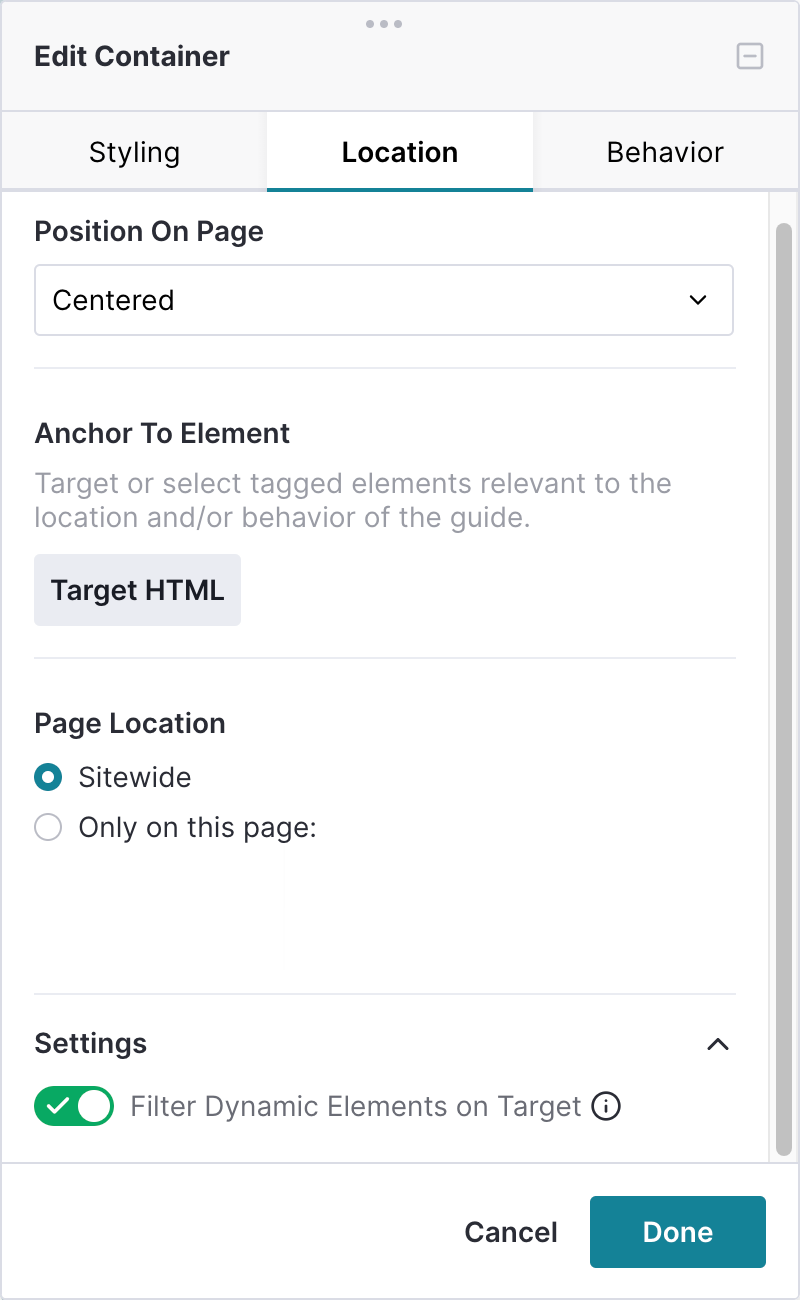Open the Behavior tab

[x=665, y=152]
